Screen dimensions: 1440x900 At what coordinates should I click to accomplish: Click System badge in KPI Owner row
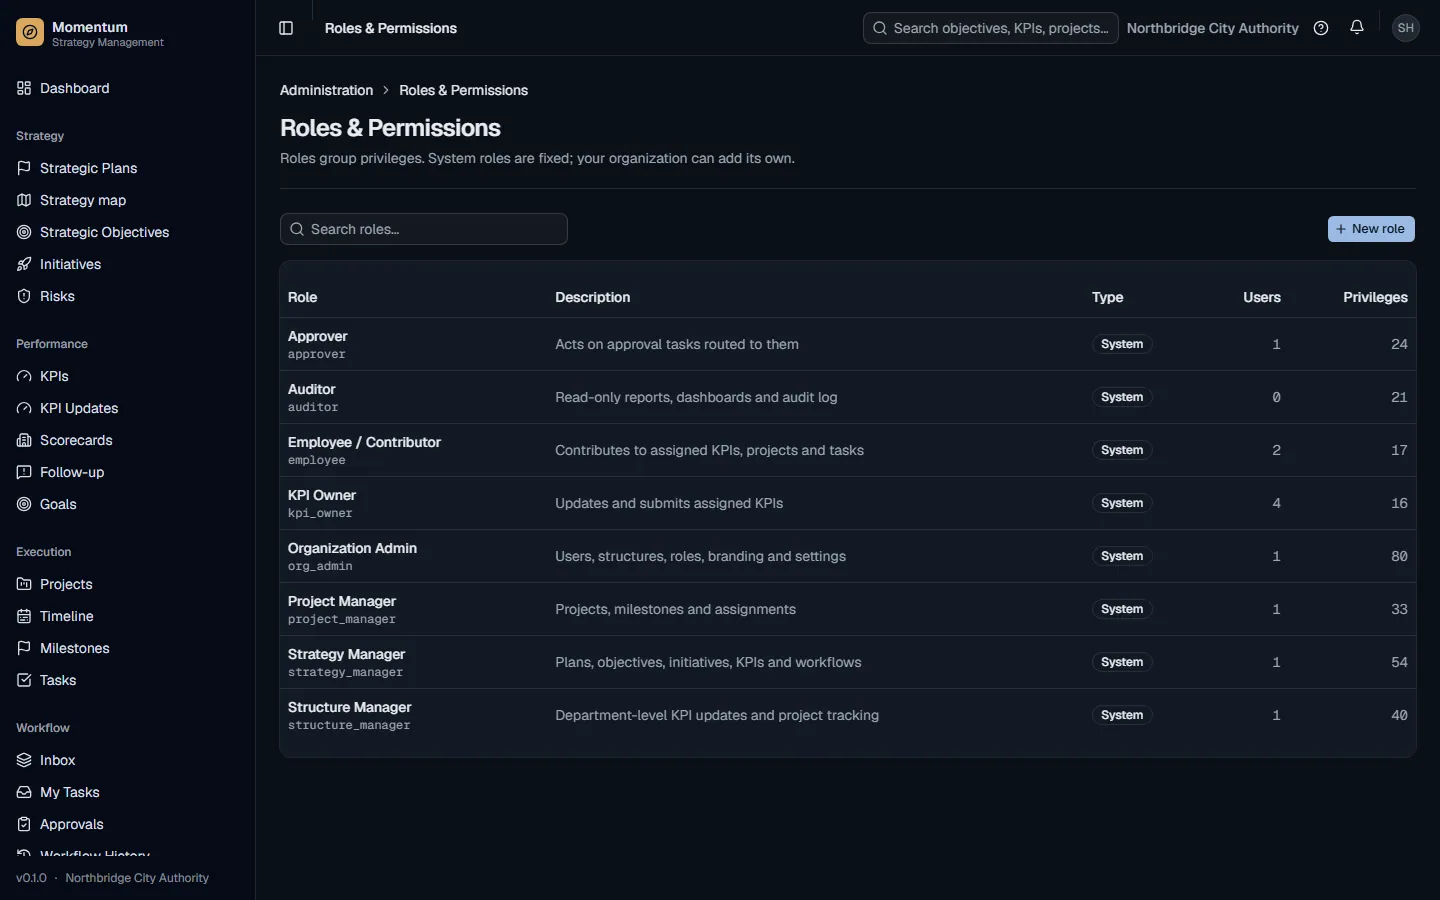[1122, 503]
